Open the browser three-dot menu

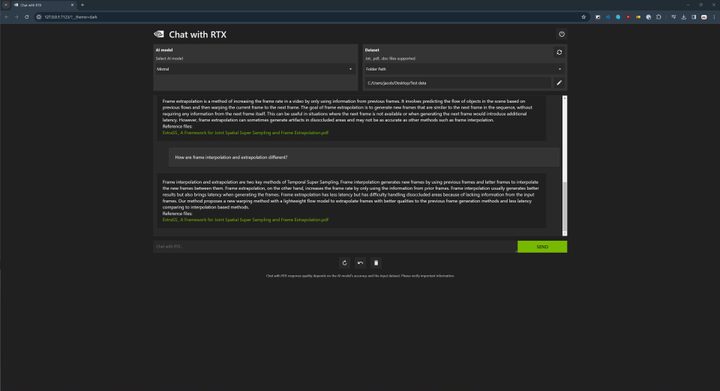tap(714, 17)
